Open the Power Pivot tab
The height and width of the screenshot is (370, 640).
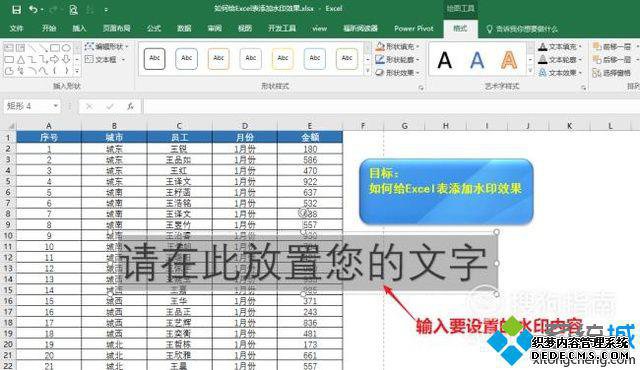click(x=413, y=28)
